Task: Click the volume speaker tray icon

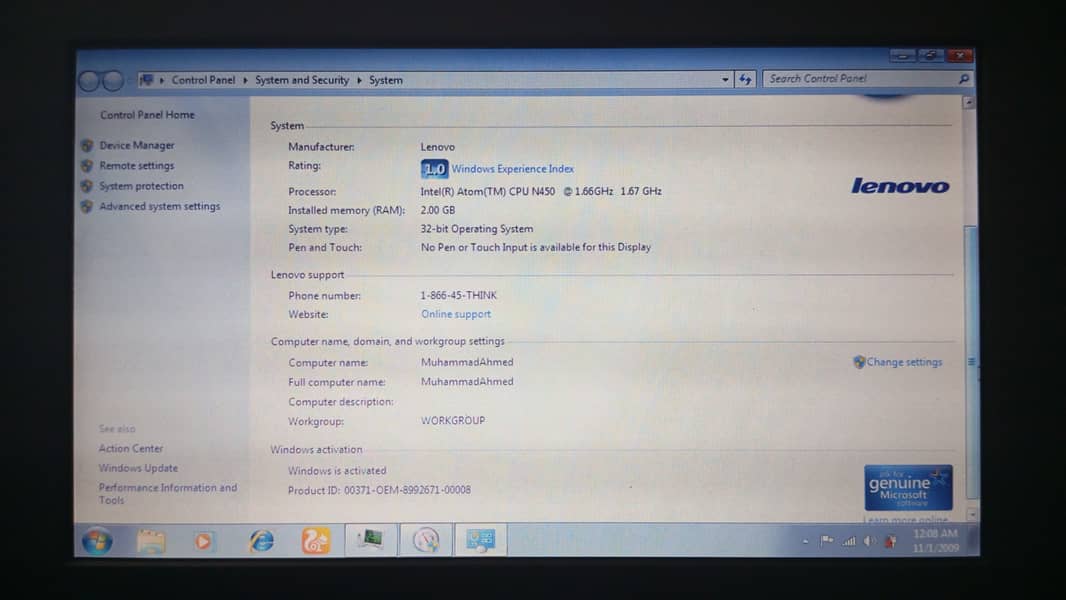Action: (x=869, y=541)
